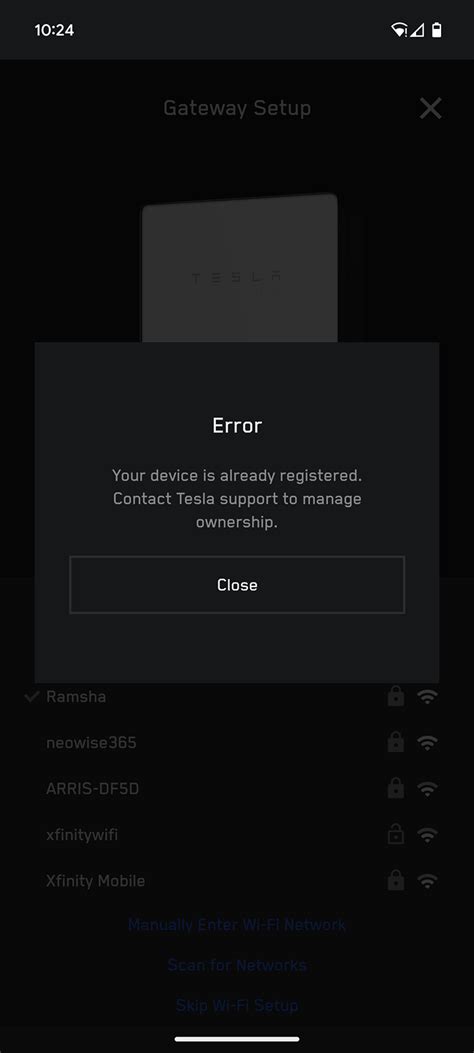Tap the unlocked padlock beside xfinitywifi
The image size is (474, 1053).
click(x=396, y=834)
